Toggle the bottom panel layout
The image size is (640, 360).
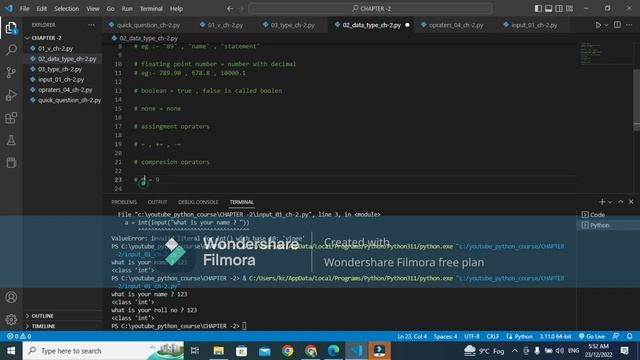click(549, 9)
